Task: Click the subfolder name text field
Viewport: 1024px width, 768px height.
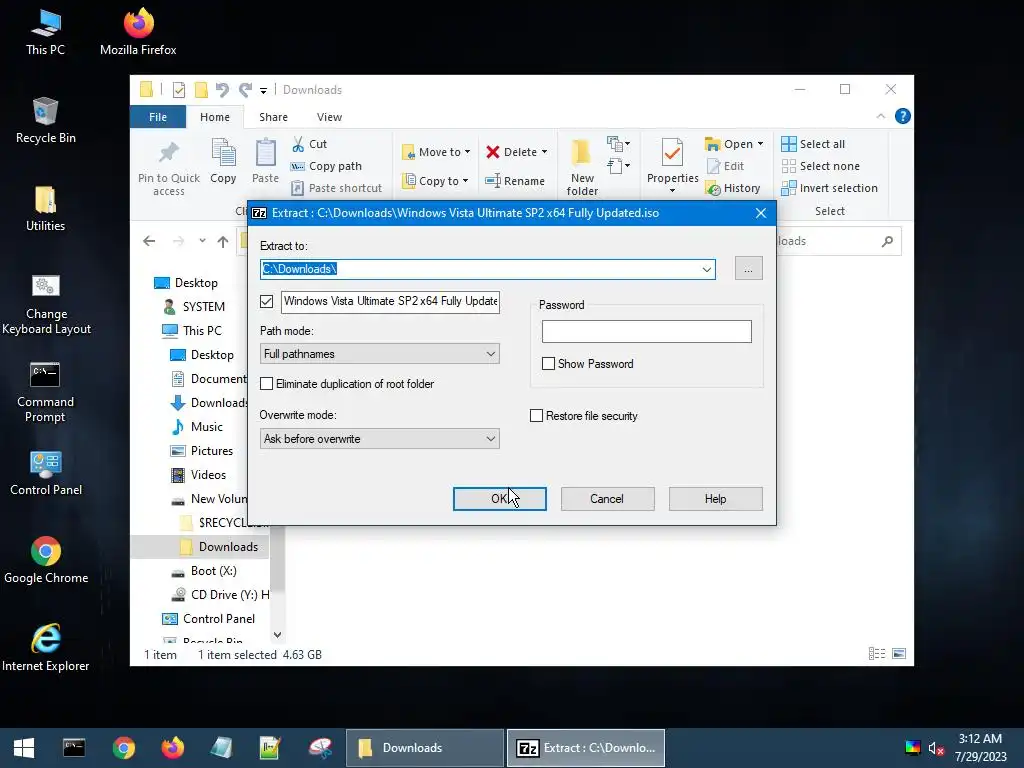Action: point(391,302)
